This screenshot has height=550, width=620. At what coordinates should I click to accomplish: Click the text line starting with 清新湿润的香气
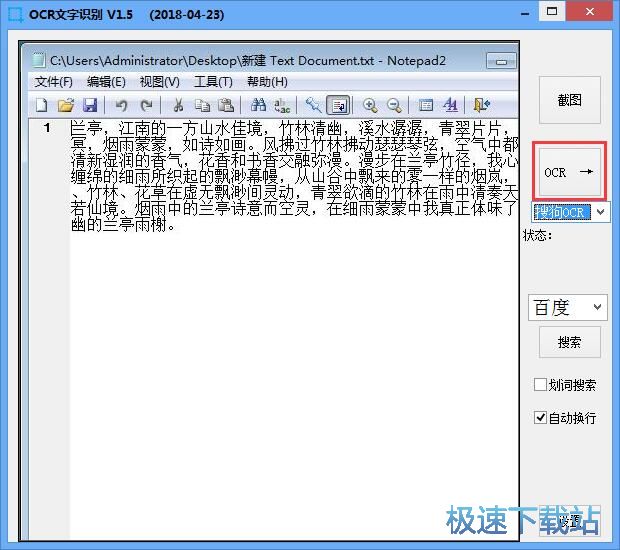[x=294, y=161]
